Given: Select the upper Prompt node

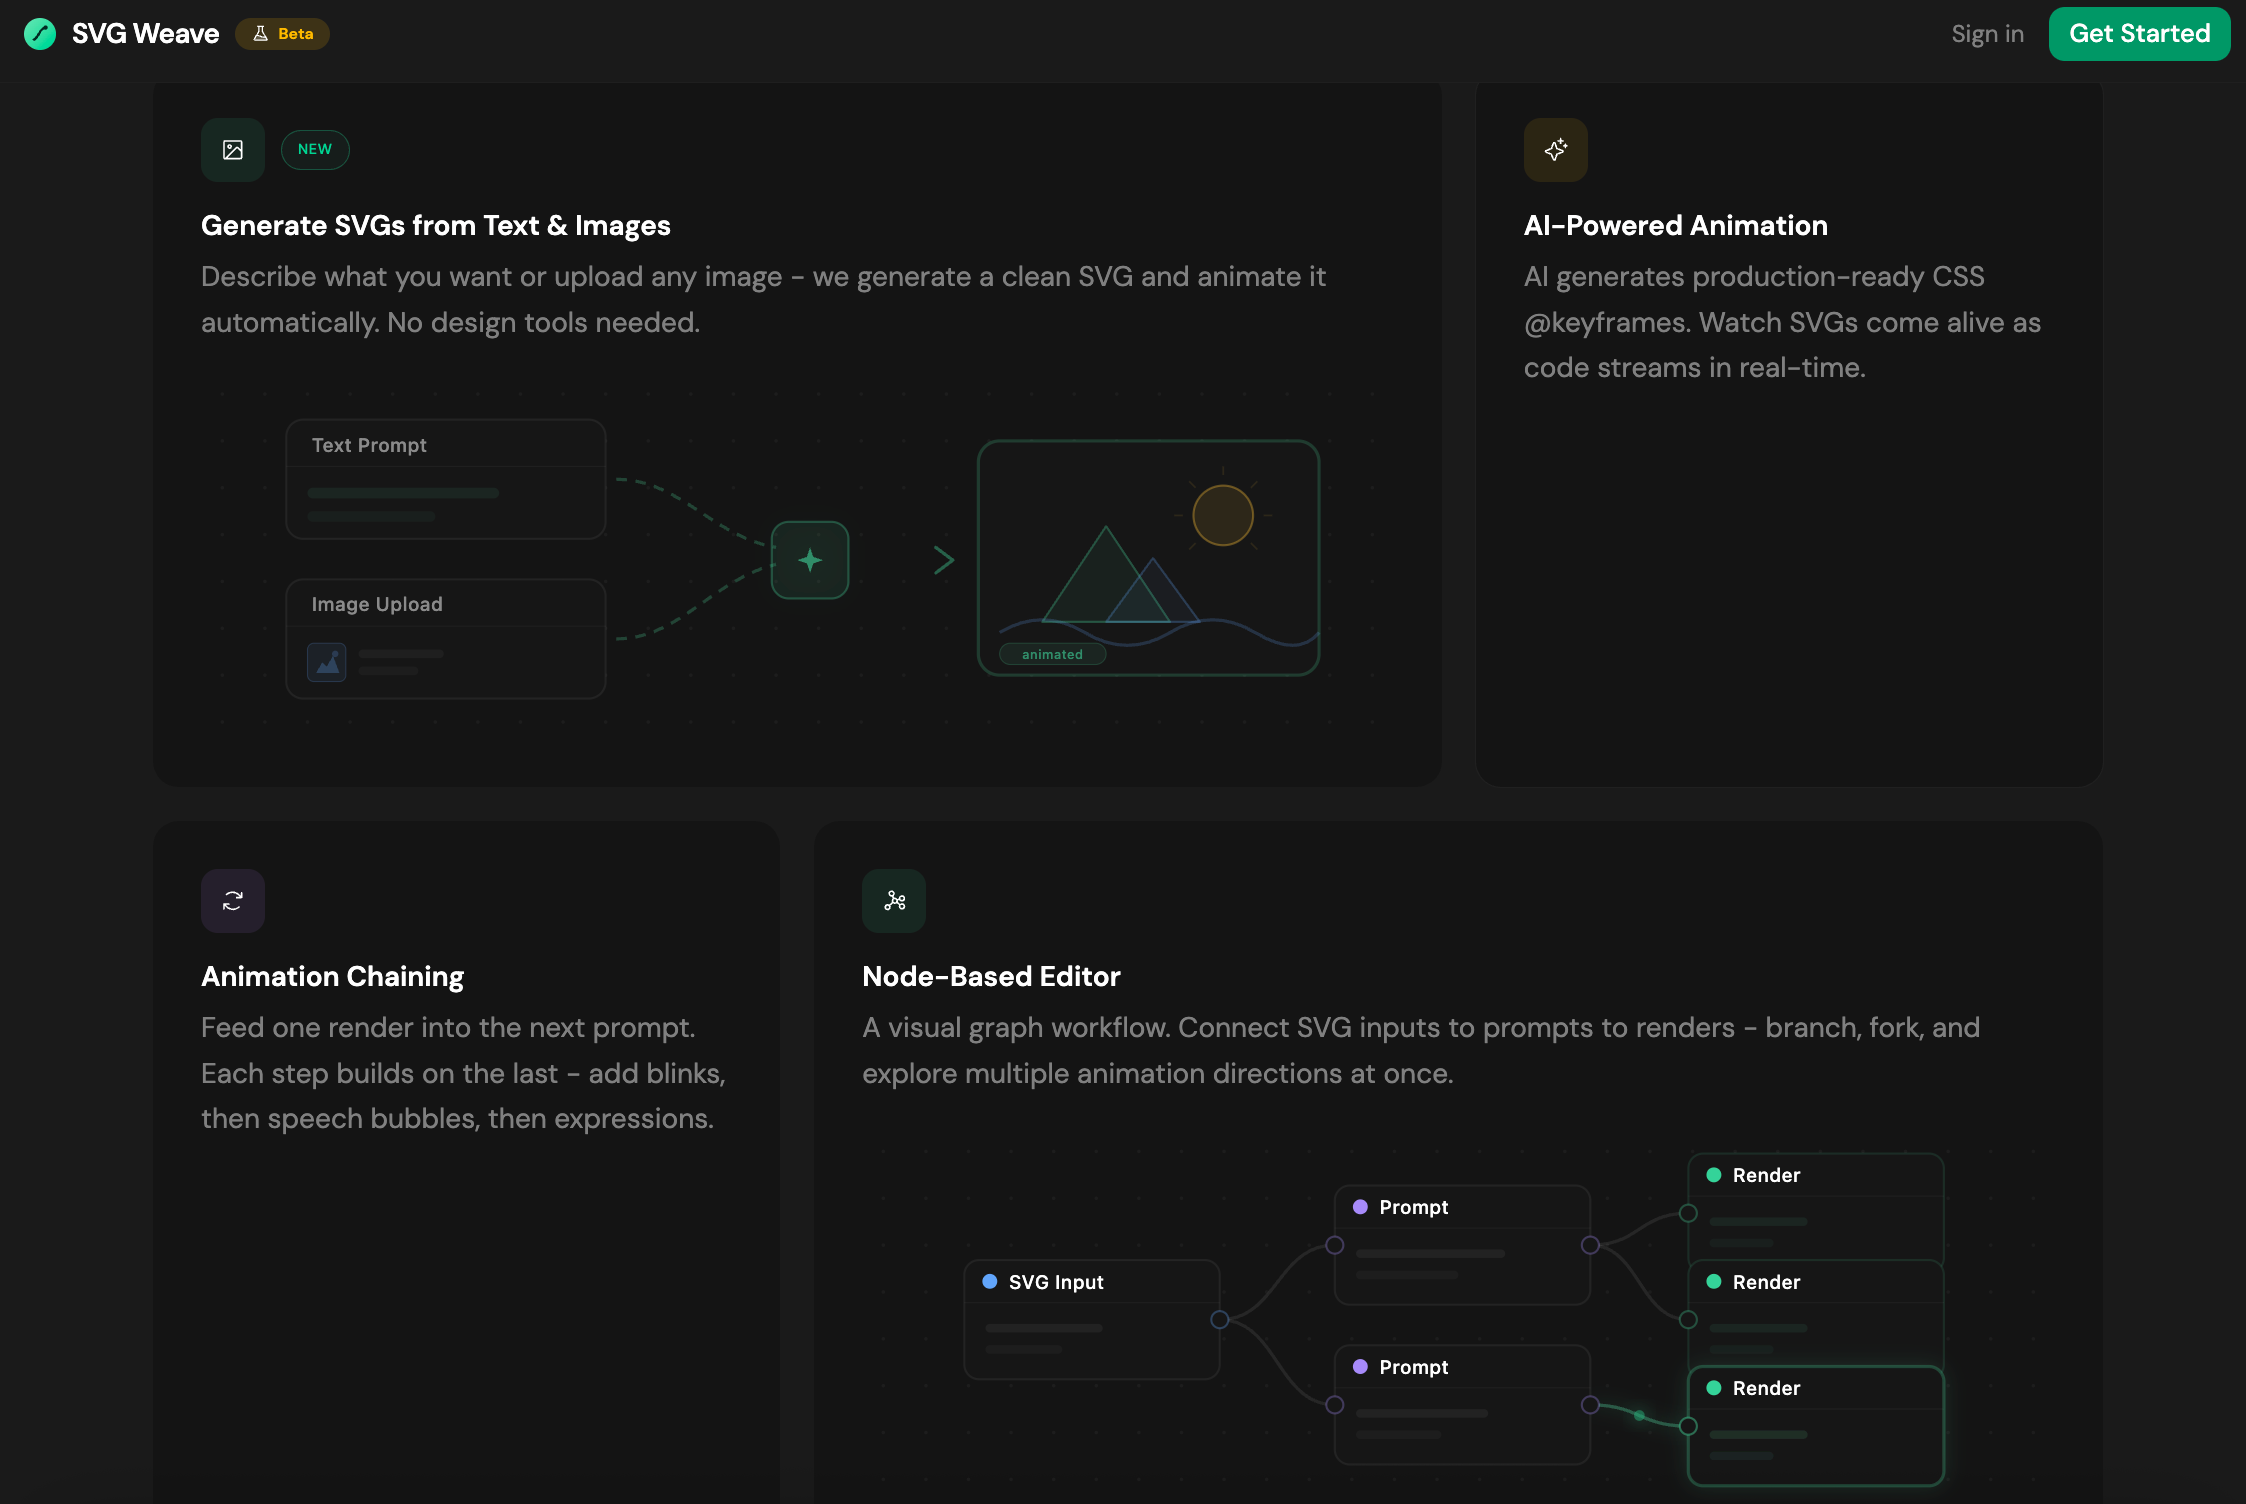Looking at the screenshot, I should [x=1462, y=1245].
